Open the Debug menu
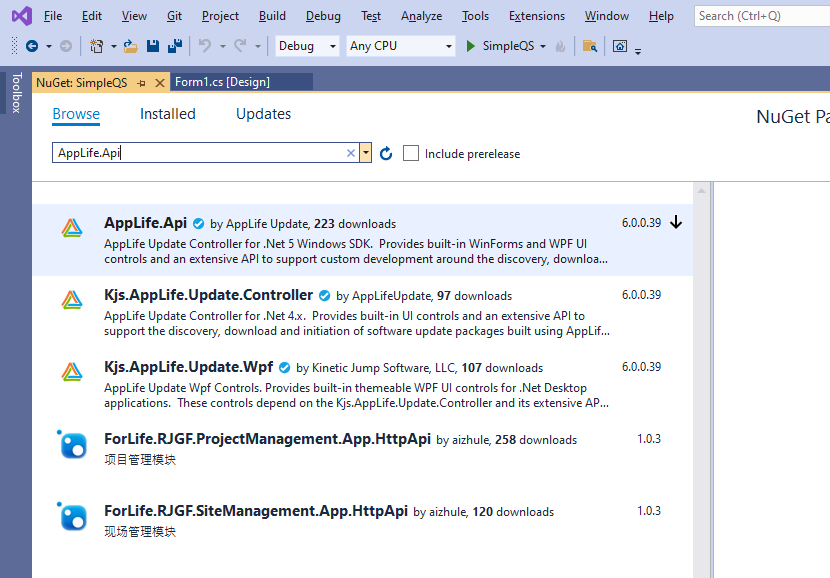This screenshot has height=578, width=830. click(323, 16)
